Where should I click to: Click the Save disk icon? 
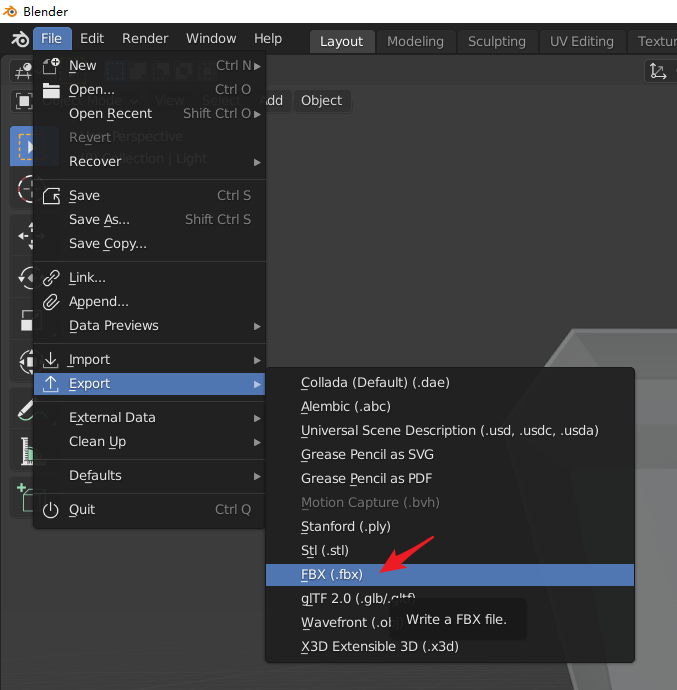click(x=51, y=196)
